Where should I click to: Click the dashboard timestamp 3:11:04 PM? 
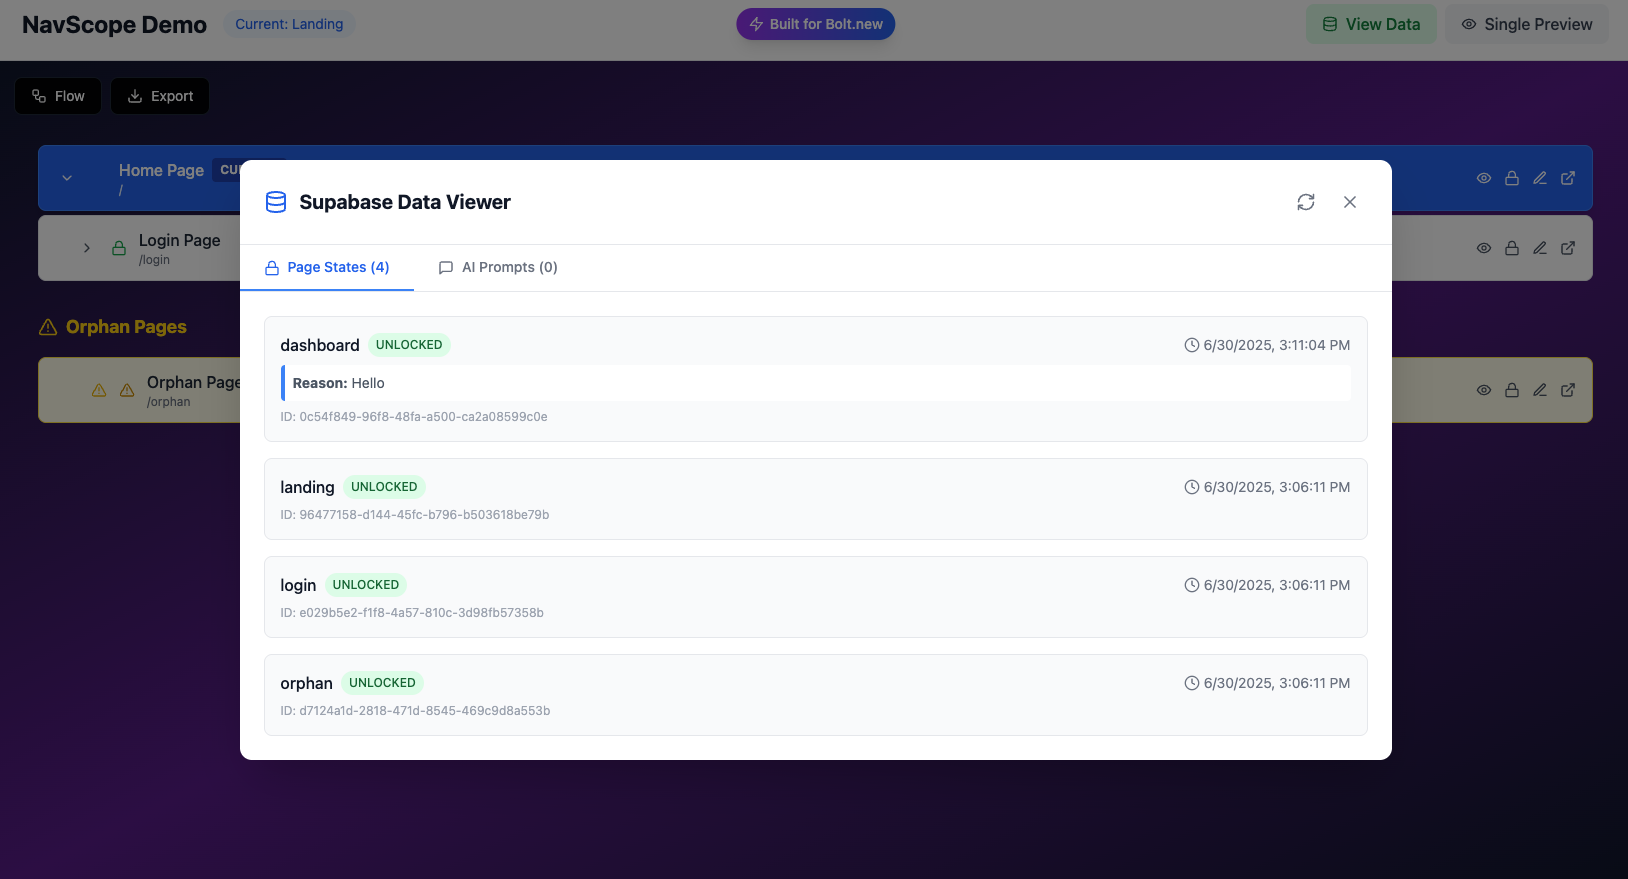(x=1277, y=345)
